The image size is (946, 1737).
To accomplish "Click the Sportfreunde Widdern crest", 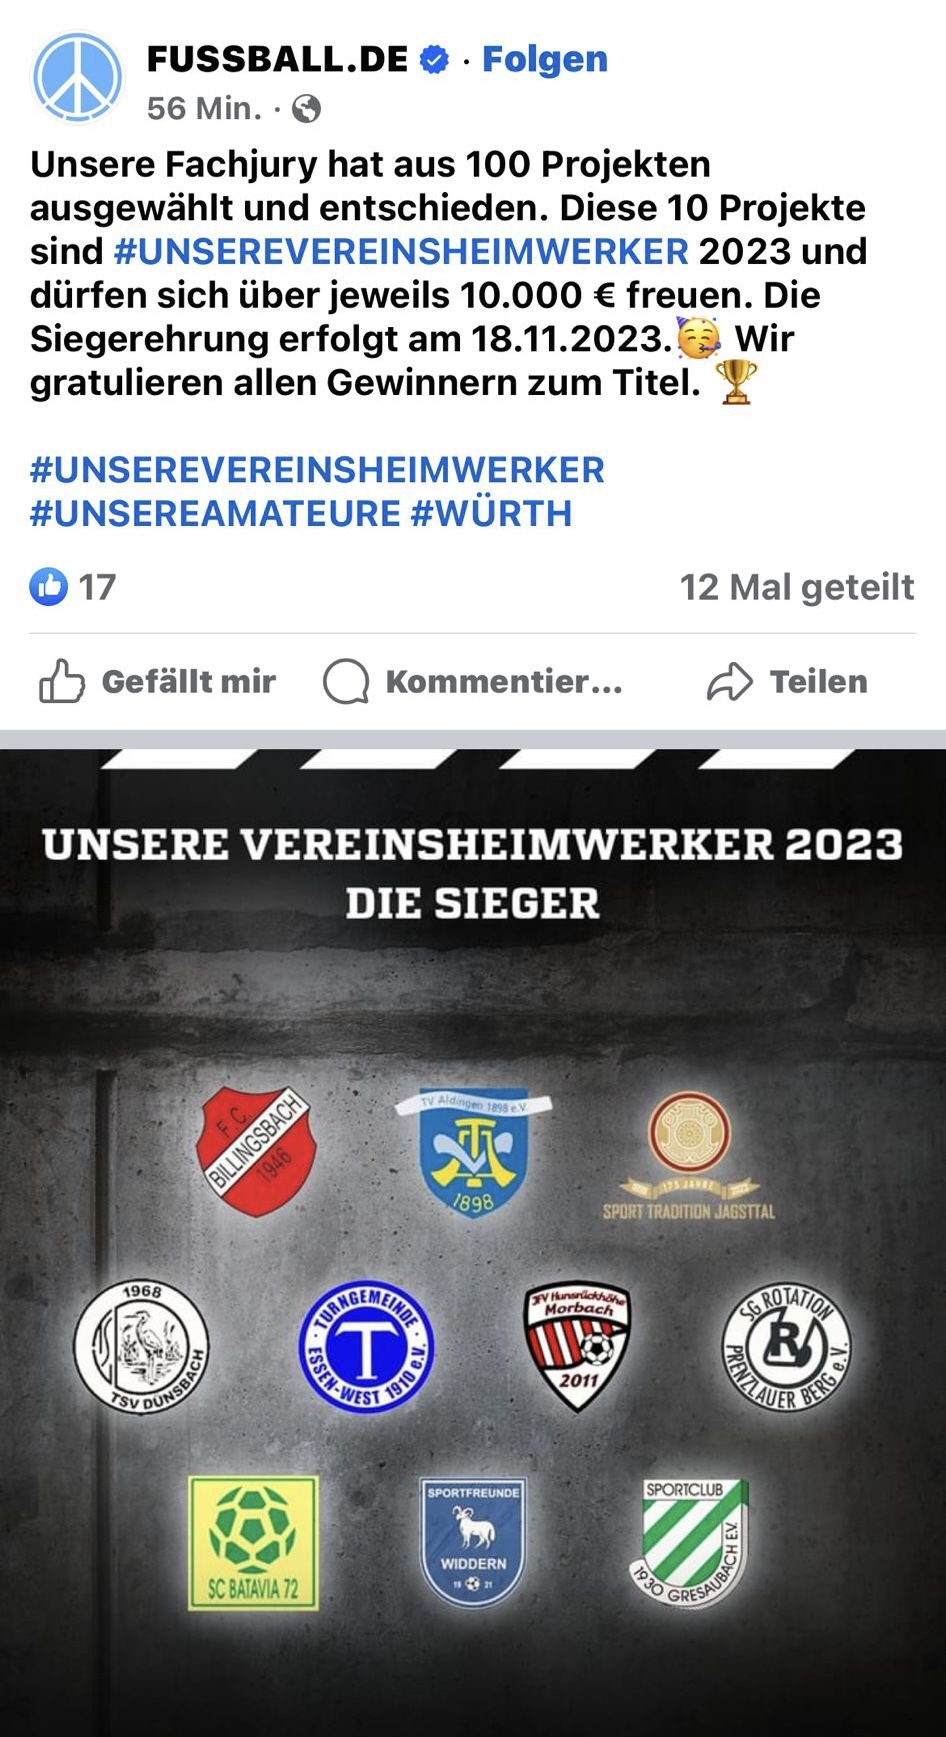I will (x=473, y=1541).
